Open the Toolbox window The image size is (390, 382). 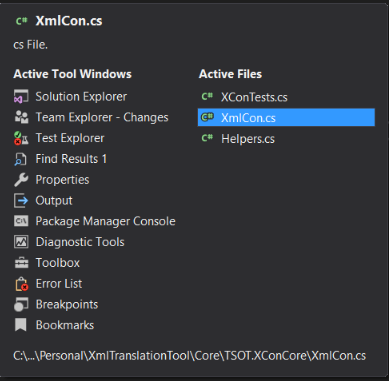point(58,263)
